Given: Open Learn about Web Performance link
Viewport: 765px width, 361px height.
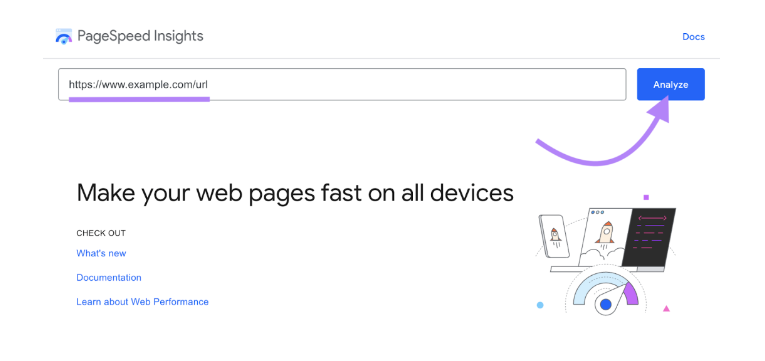Looking at the screenshot, I should click(142, 301).
